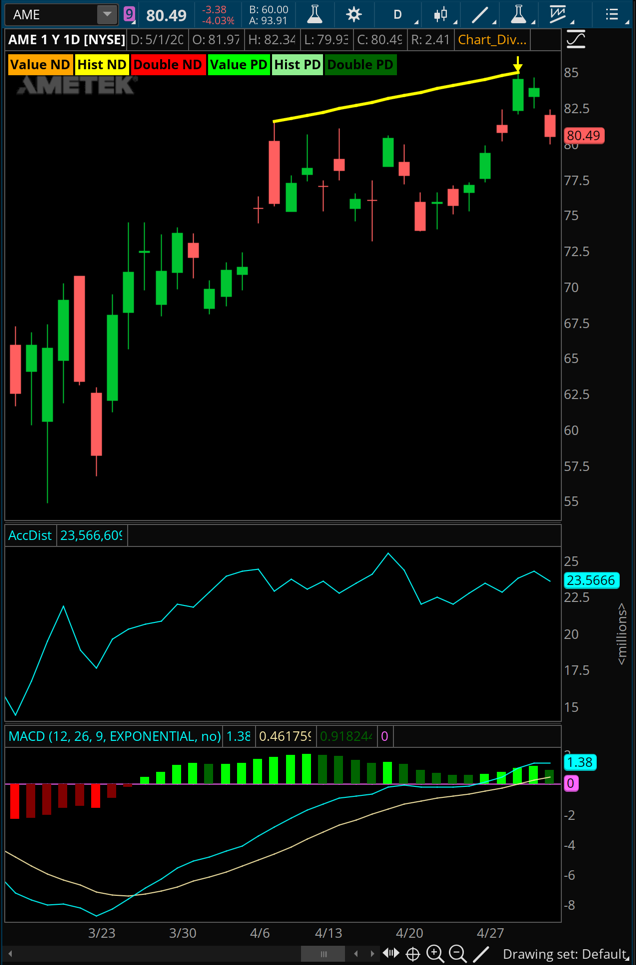
Task: Click the AccDist study label
Action: [30, 535]
